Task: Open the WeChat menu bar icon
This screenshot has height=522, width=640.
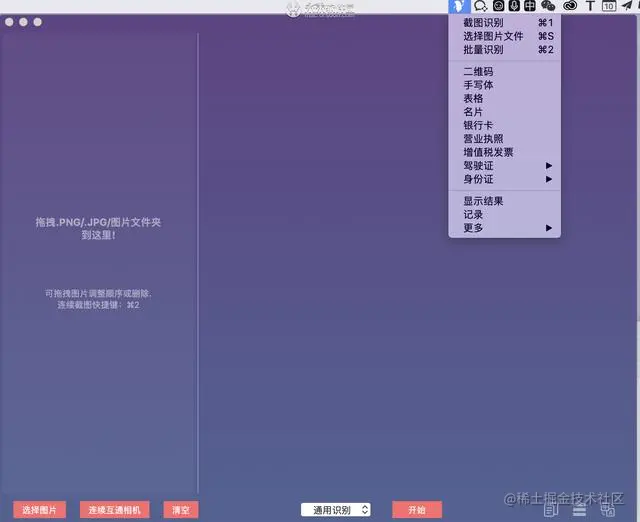Action: [x=548, y=6]
